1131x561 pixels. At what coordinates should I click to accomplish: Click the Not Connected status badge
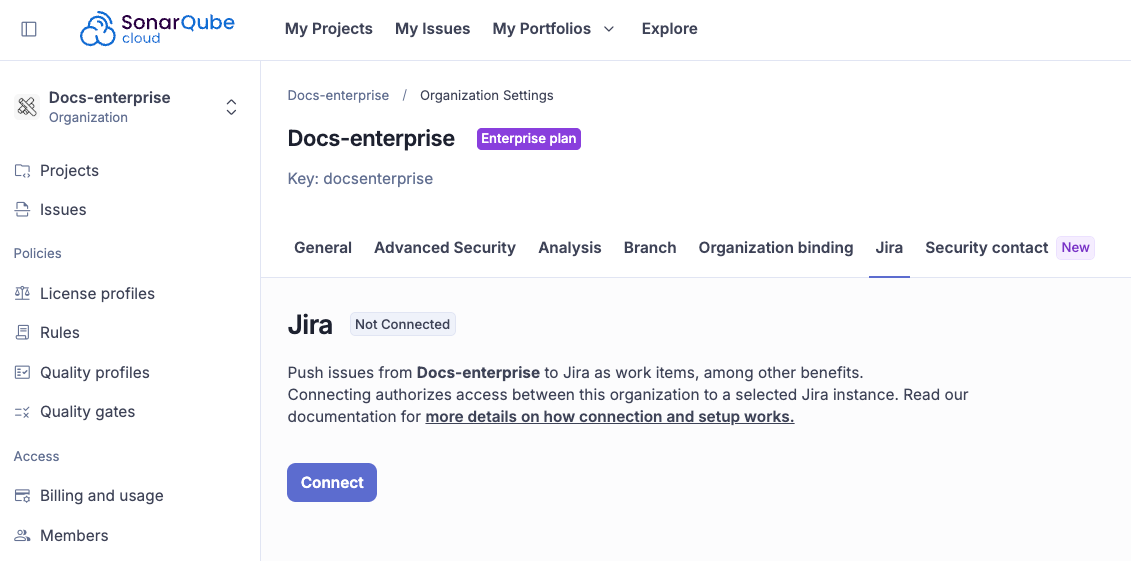[x=402, y=324]
